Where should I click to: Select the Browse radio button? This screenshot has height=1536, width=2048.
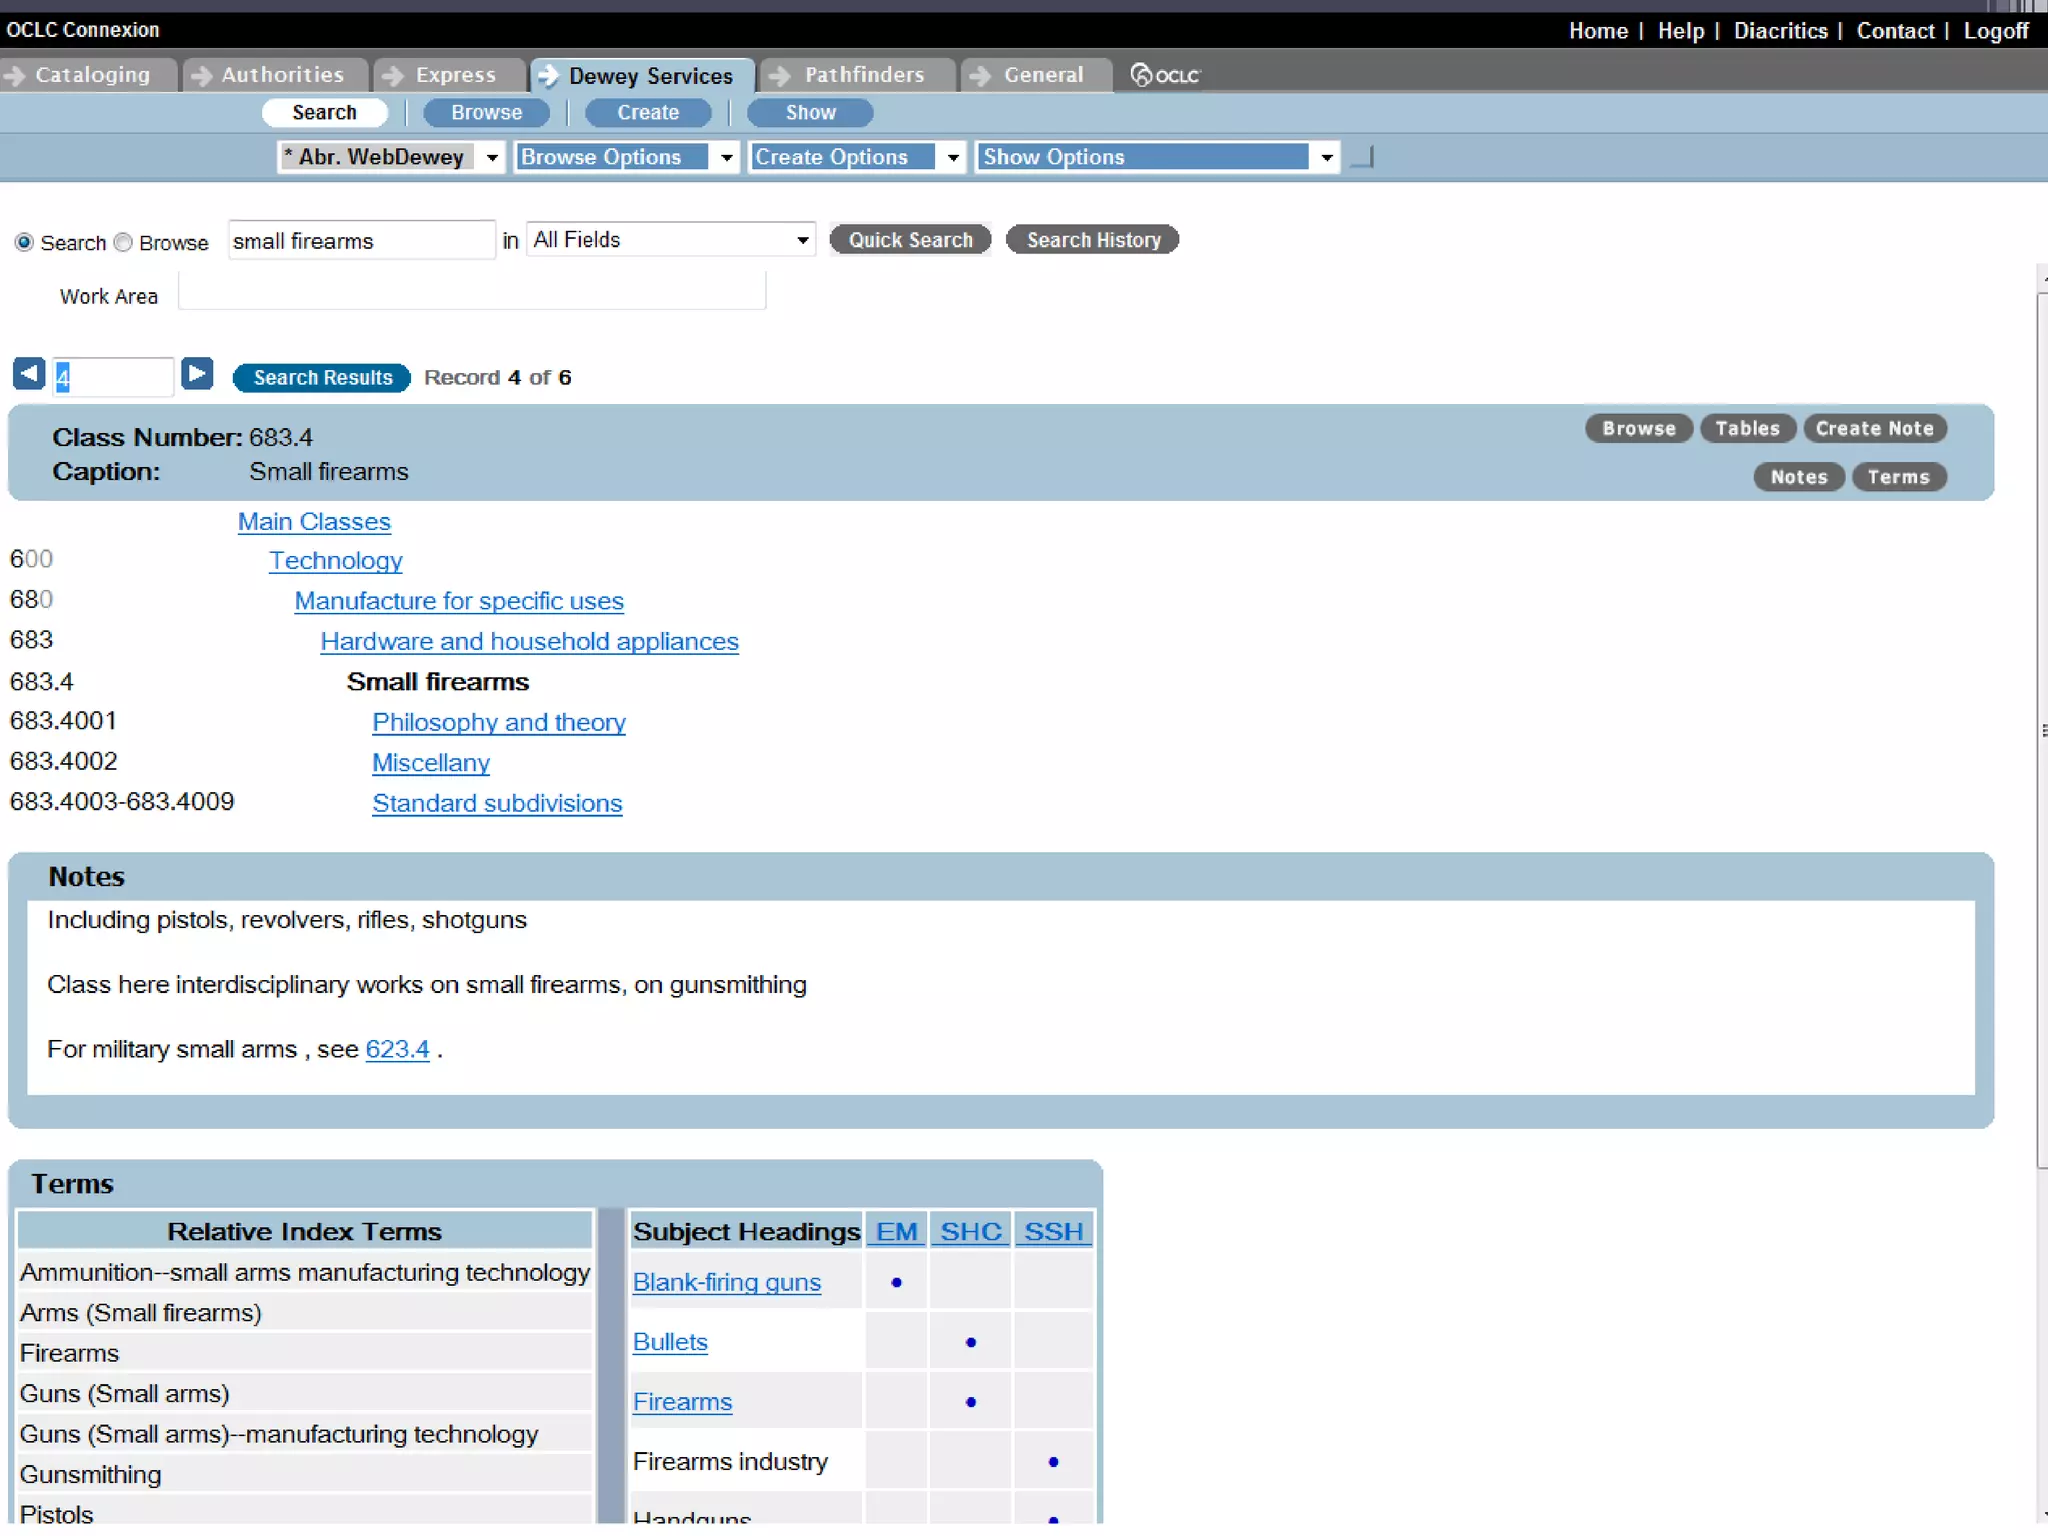click(x=123, y=242)
